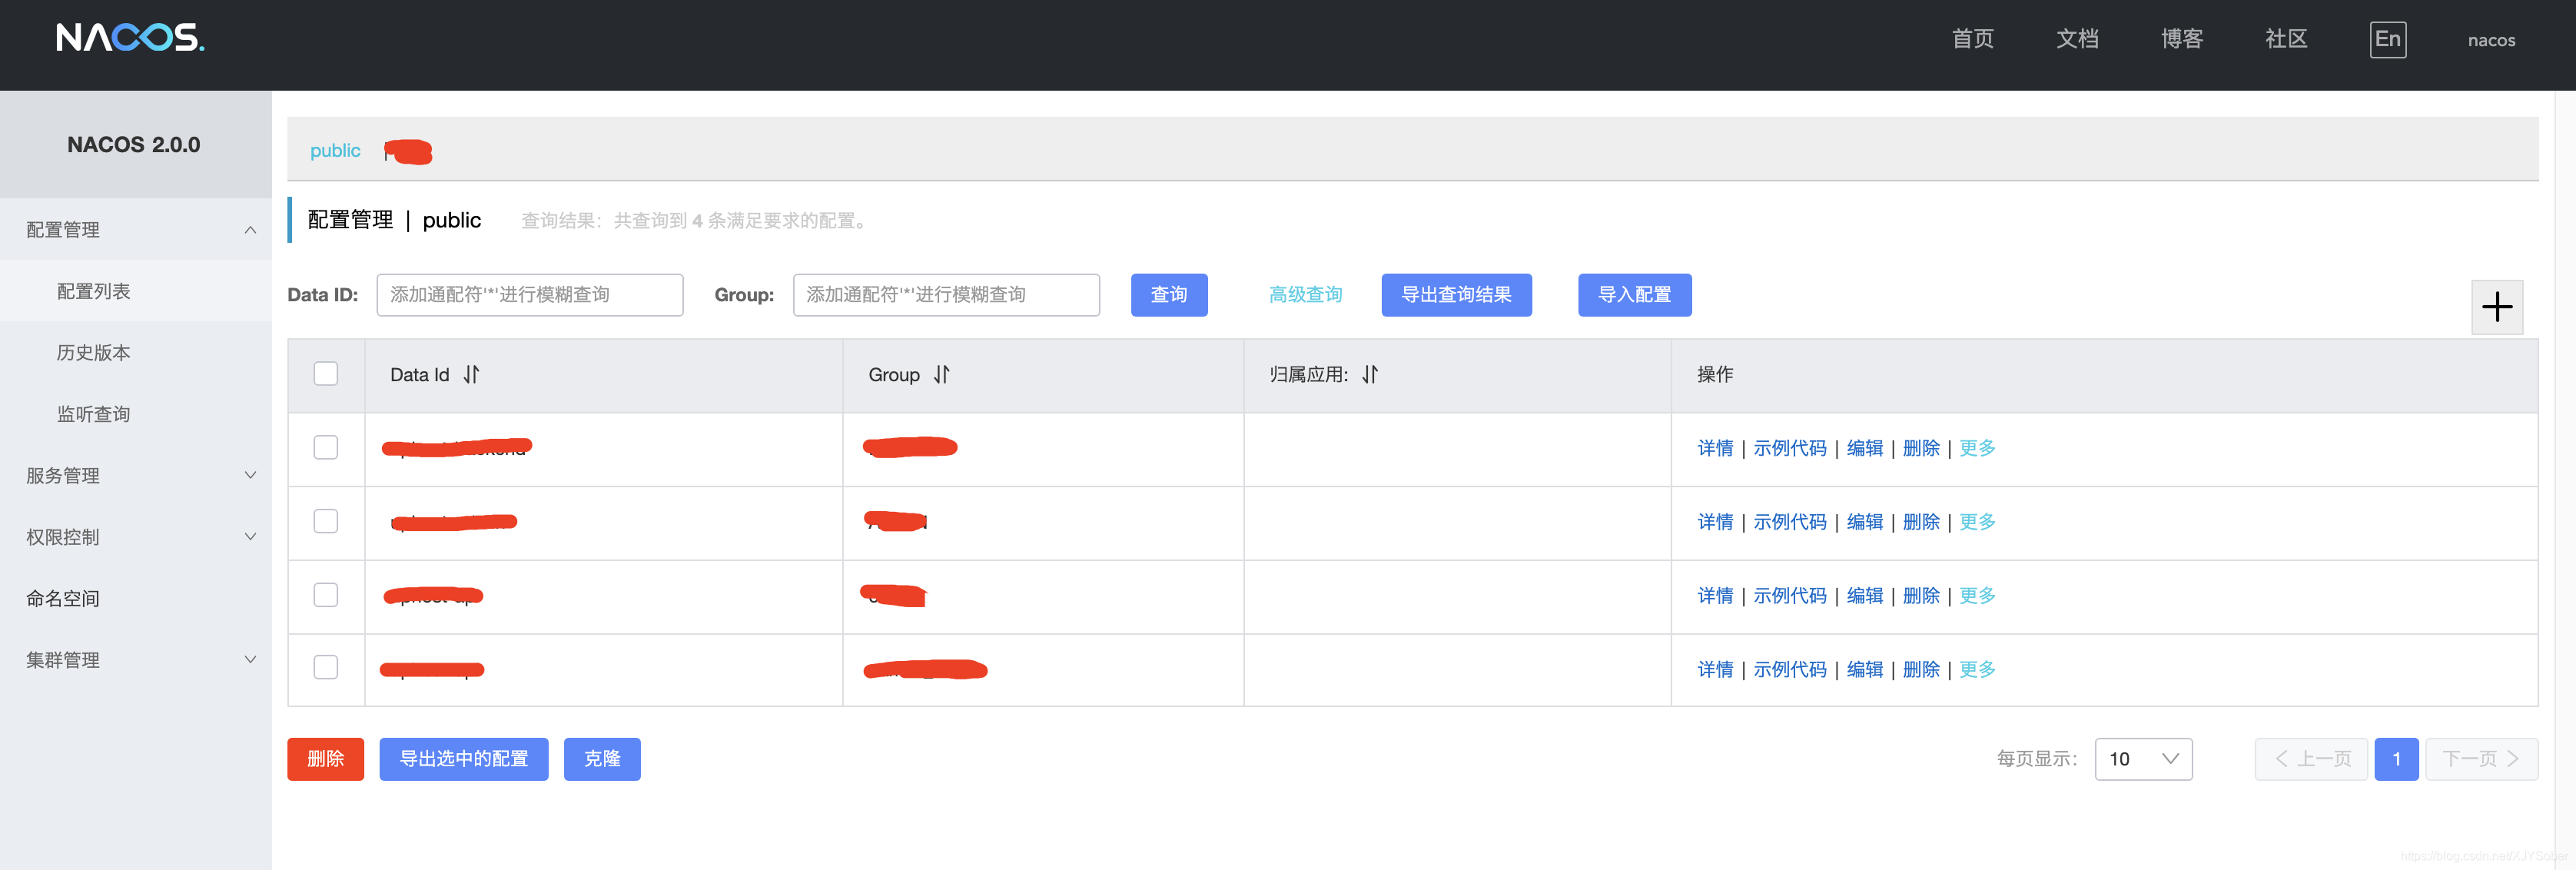Click 删除 for the third row
Image resolution: width=2576 pixels, height=870 pixels.
click(1921, 596)
